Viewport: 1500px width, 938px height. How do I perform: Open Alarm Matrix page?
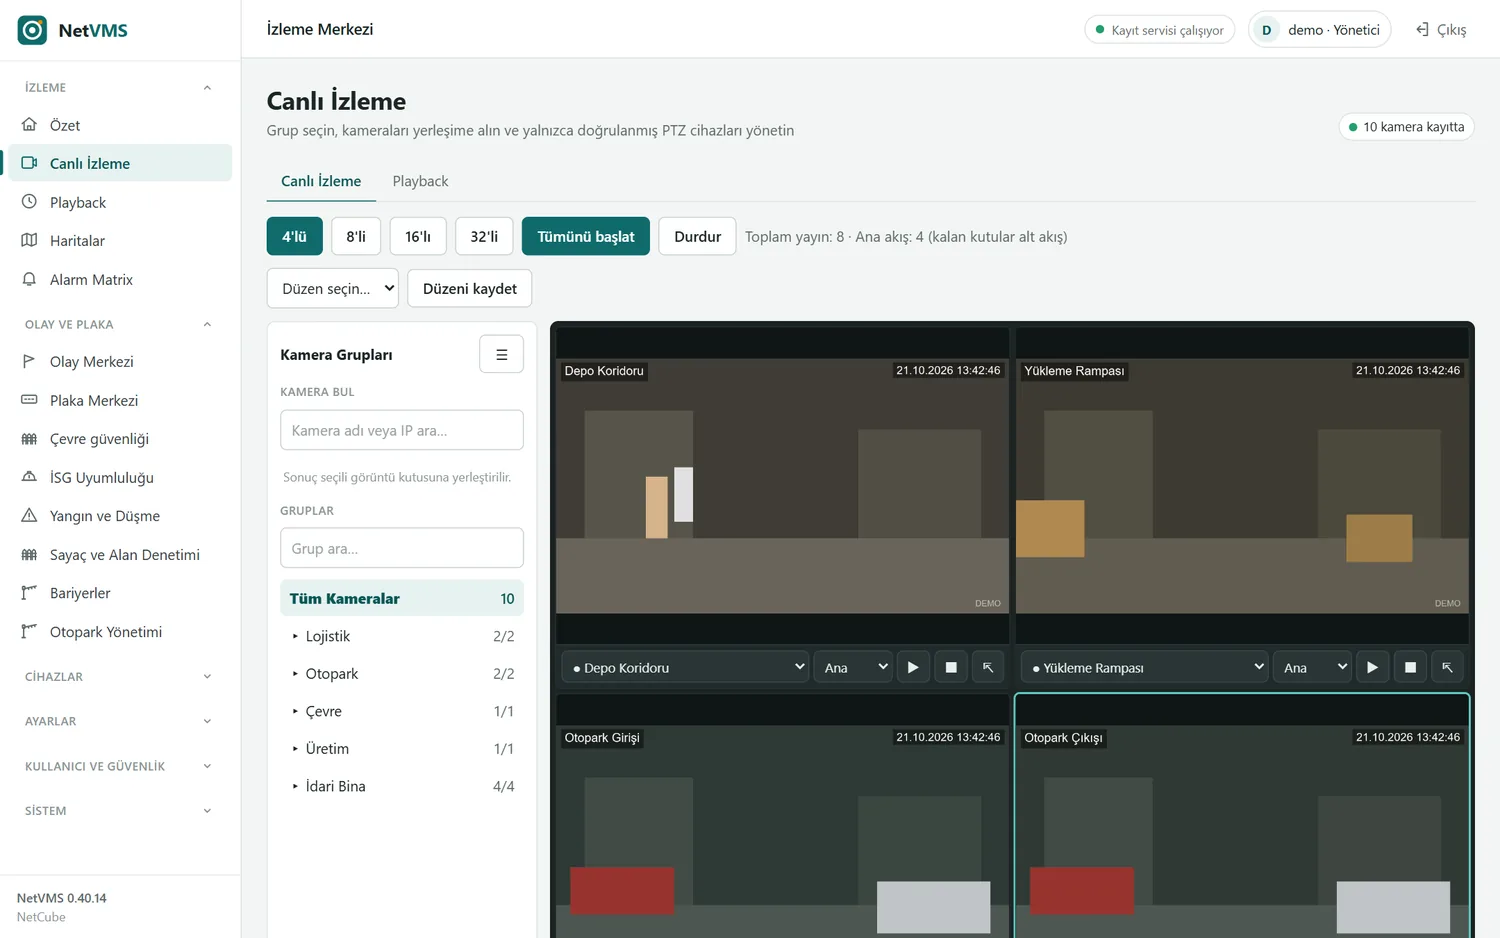[x=120, y=280]
